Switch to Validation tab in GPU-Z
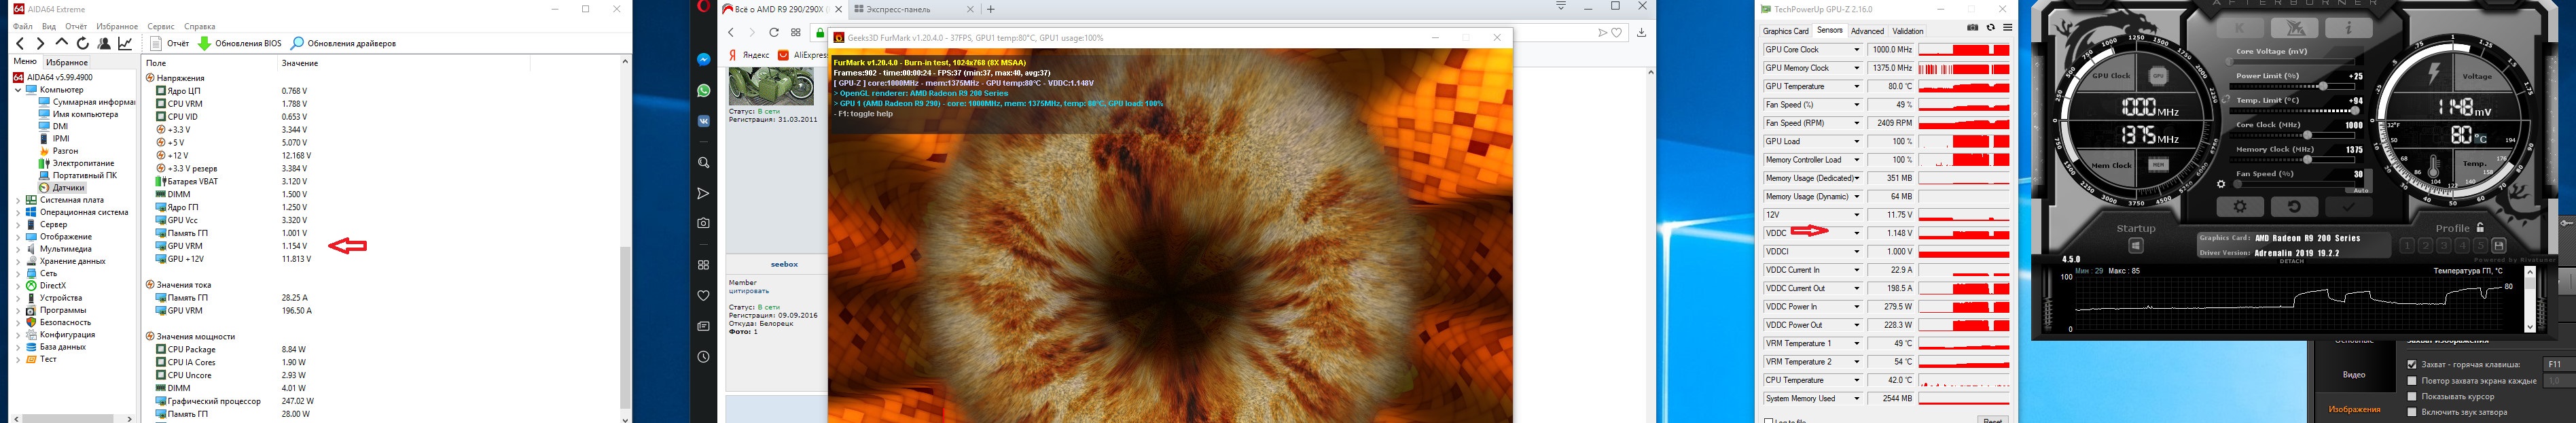Image resolution: width=2576 pixels, height=423 pixels. (x=1908, y=31)
